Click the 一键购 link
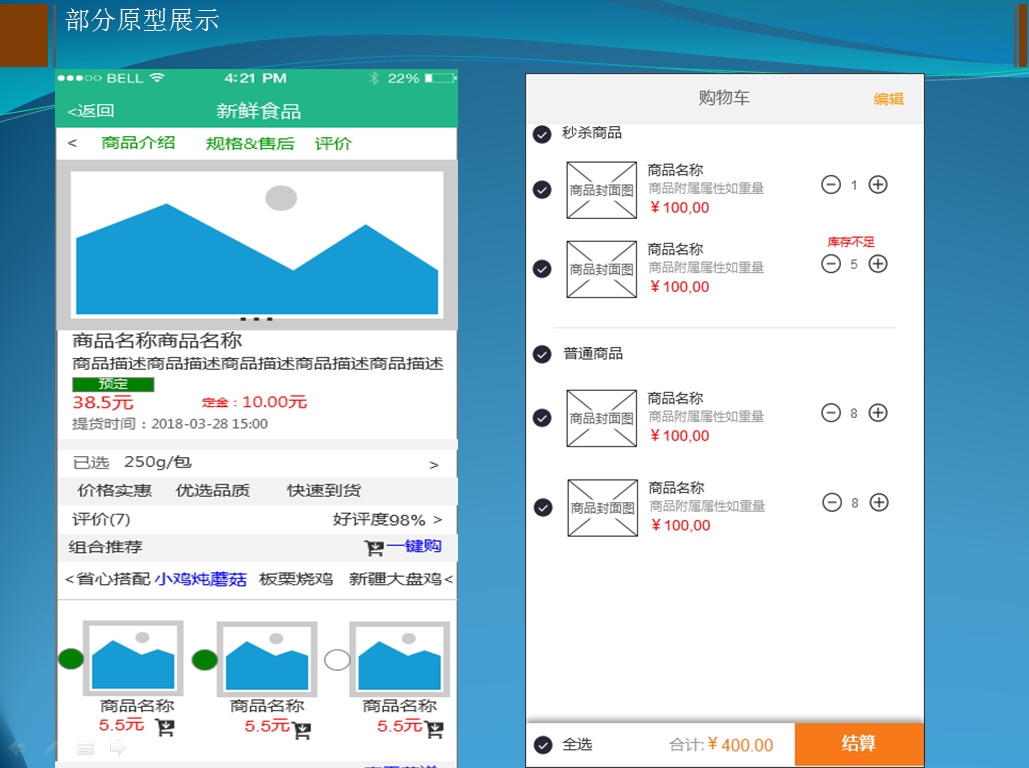The image size is (1029, 768). point(414,546)
